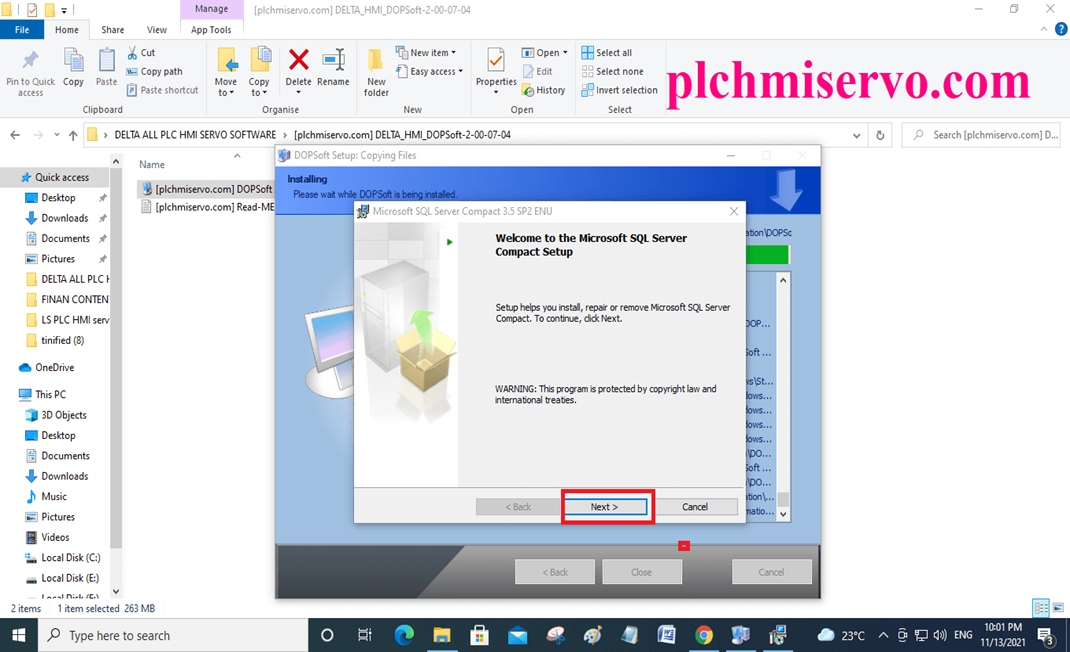Go back using the navigation back arrow
Viewport: 1070px width, 652px height.
[x=15, y=135]
